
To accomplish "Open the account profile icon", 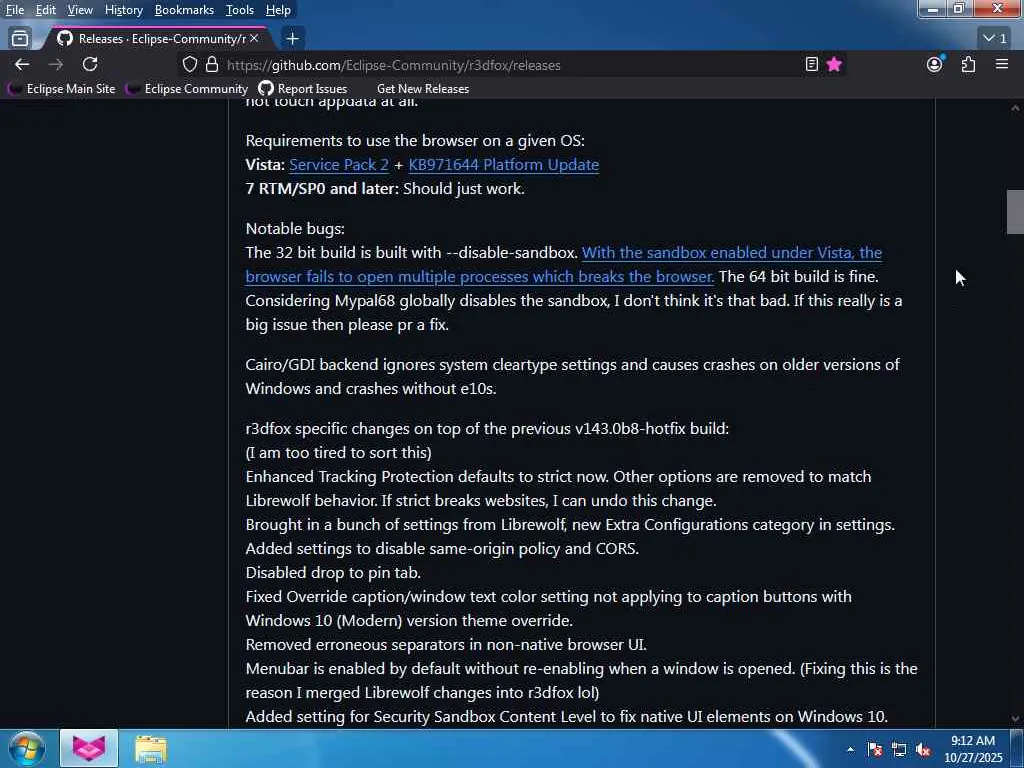I will pyautogui.click(x=935, y=65).
